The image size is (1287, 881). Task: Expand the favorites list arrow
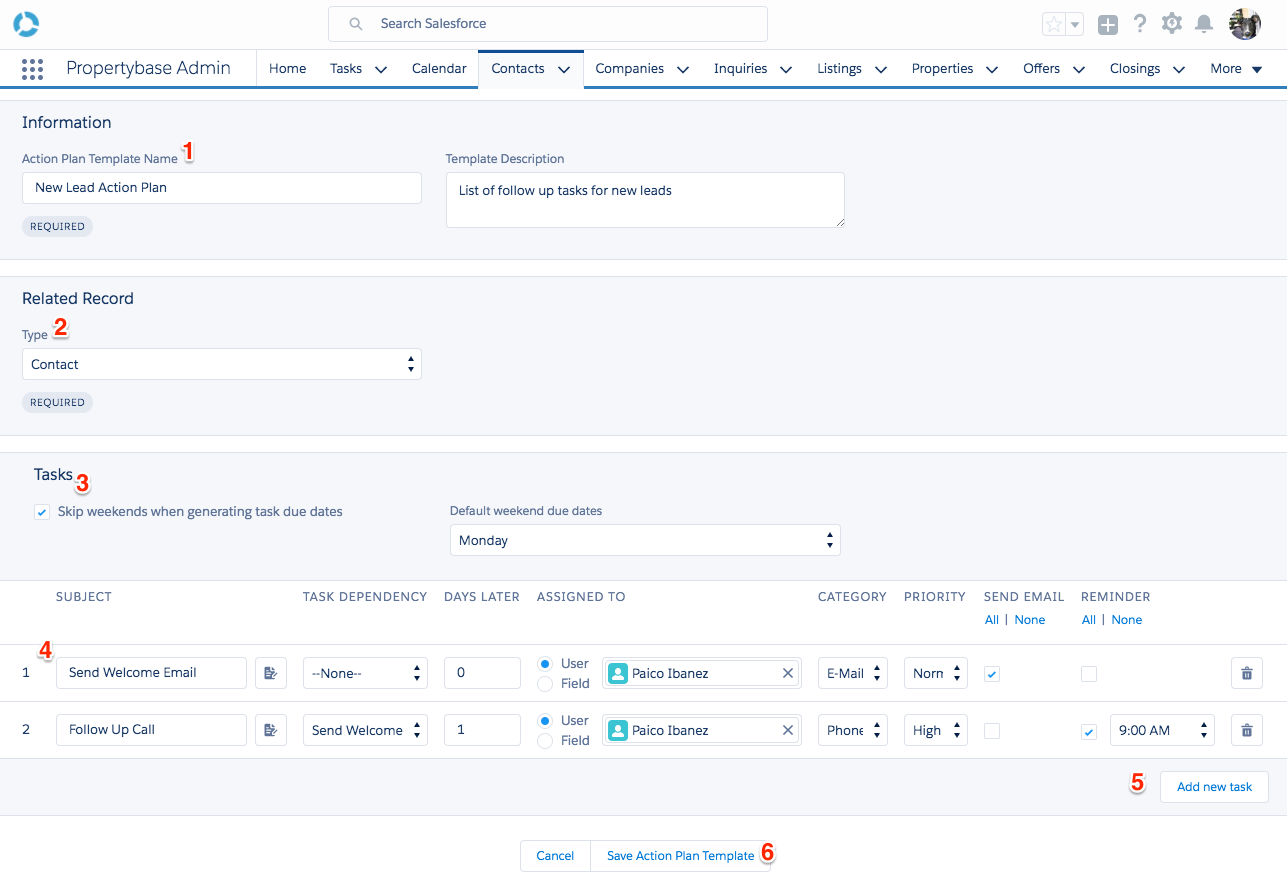pyautogui.click(x=1075, y=25)
